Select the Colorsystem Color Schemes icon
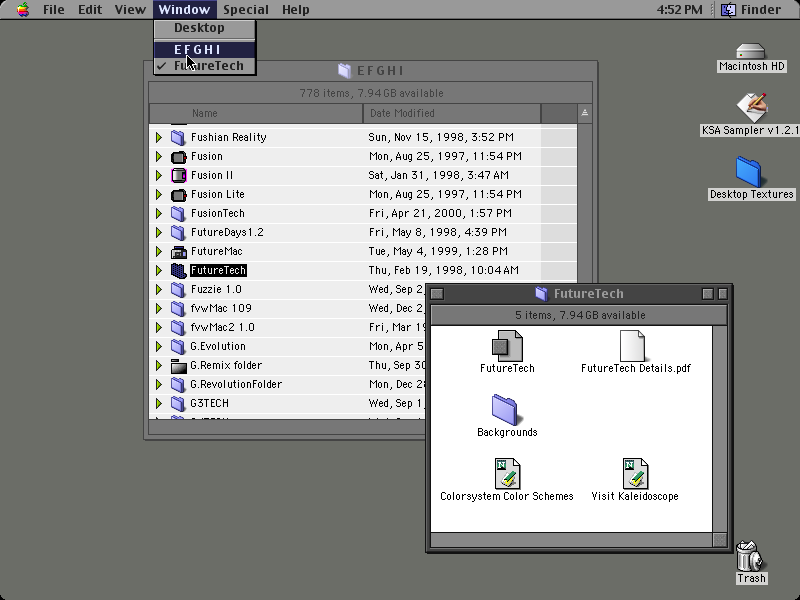 tap(507, 473)
